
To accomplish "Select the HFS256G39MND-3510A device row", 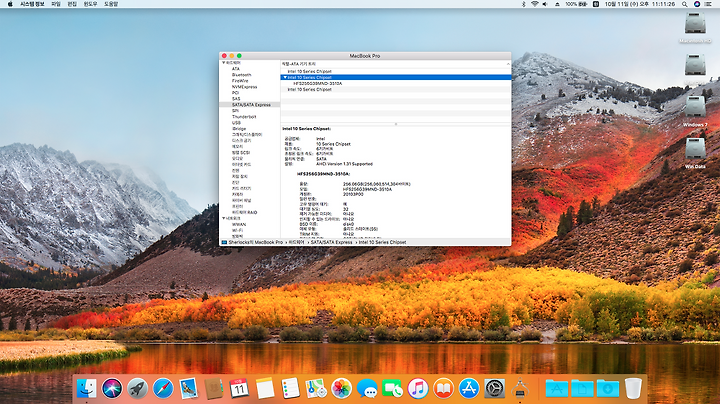I will coord(396,84).
